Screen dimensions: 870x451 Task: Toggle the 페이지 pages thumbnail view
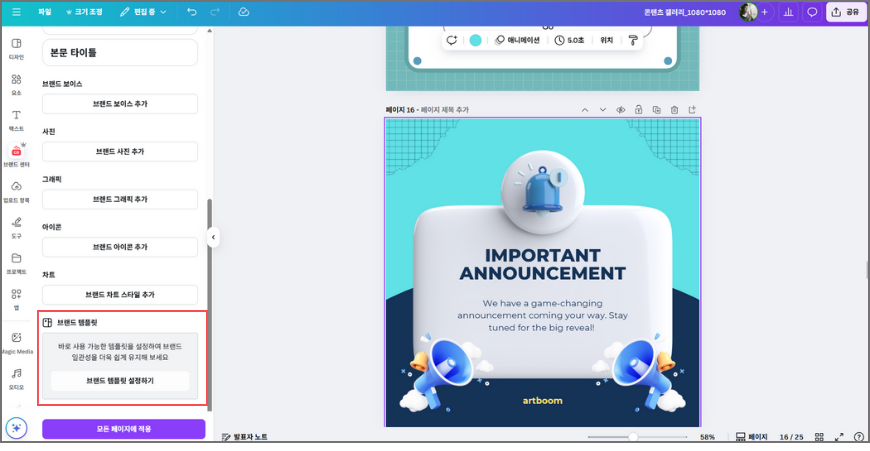coord(751,437)
